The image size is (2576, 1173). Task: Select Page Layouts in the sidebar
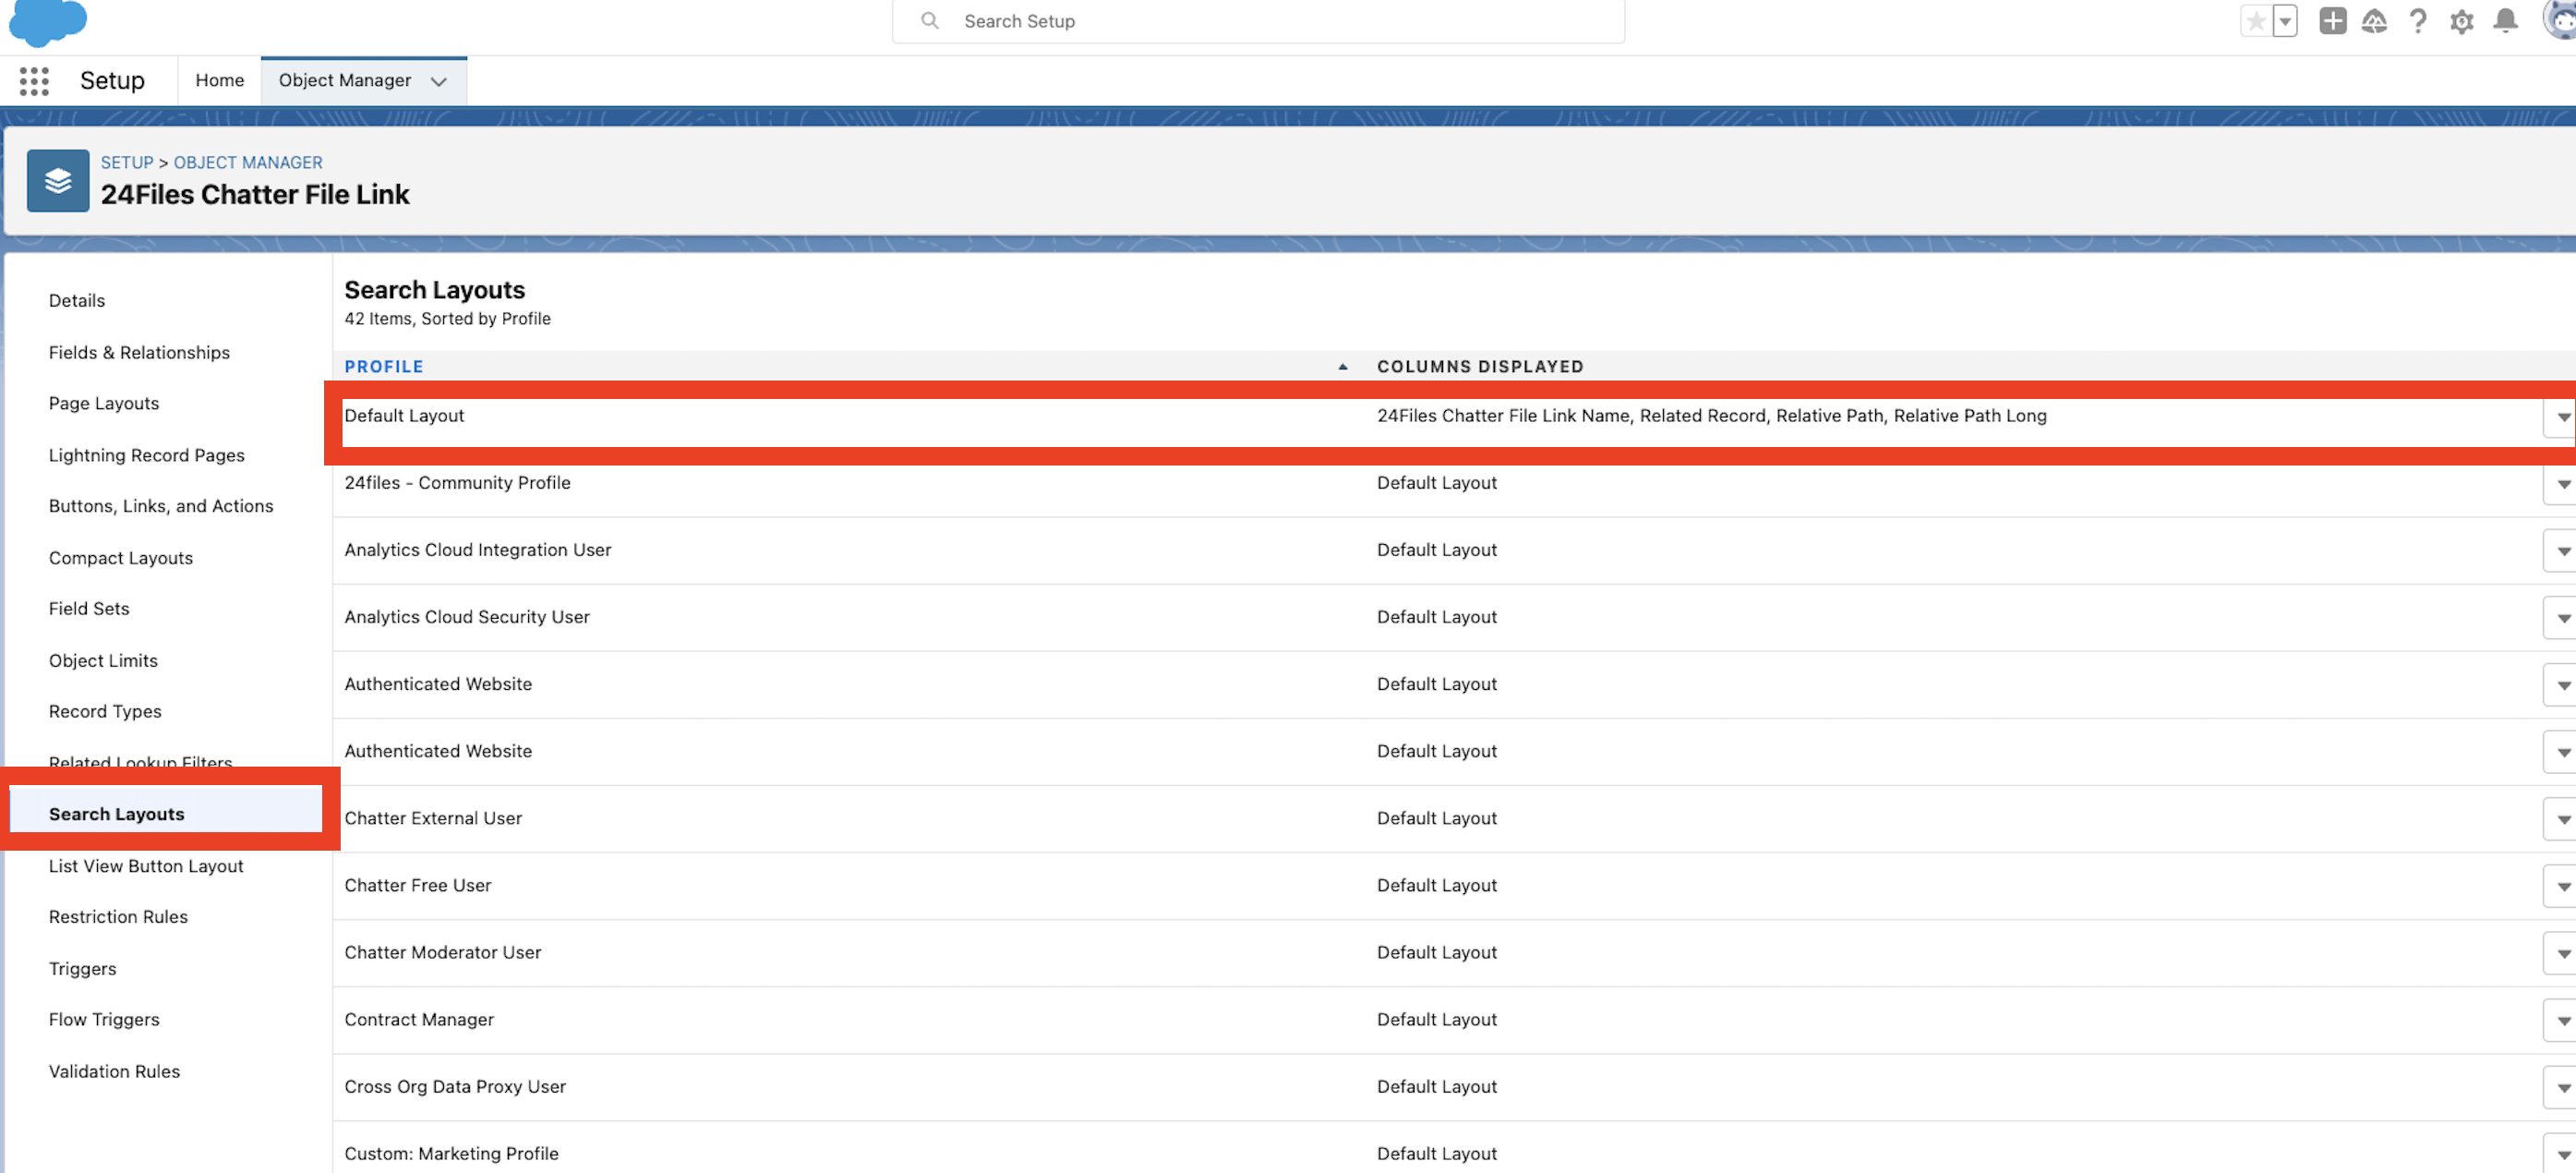(104, 403)
